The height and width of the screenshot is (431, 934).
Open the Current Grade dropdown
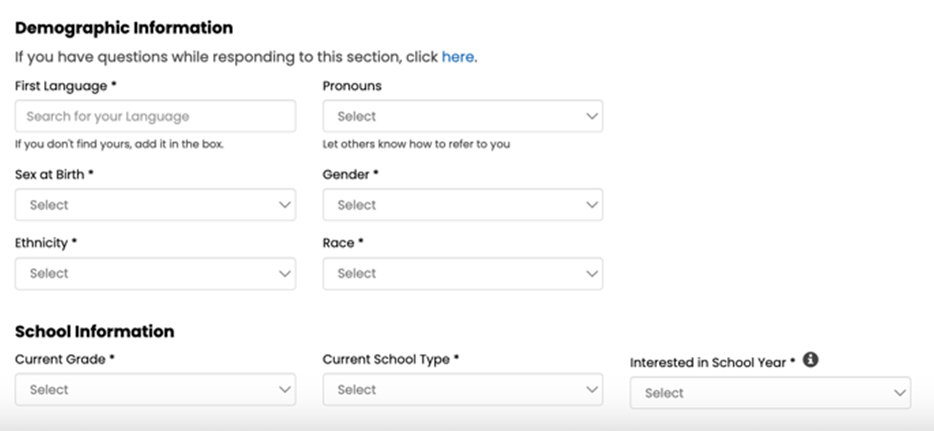pos(155,390)
